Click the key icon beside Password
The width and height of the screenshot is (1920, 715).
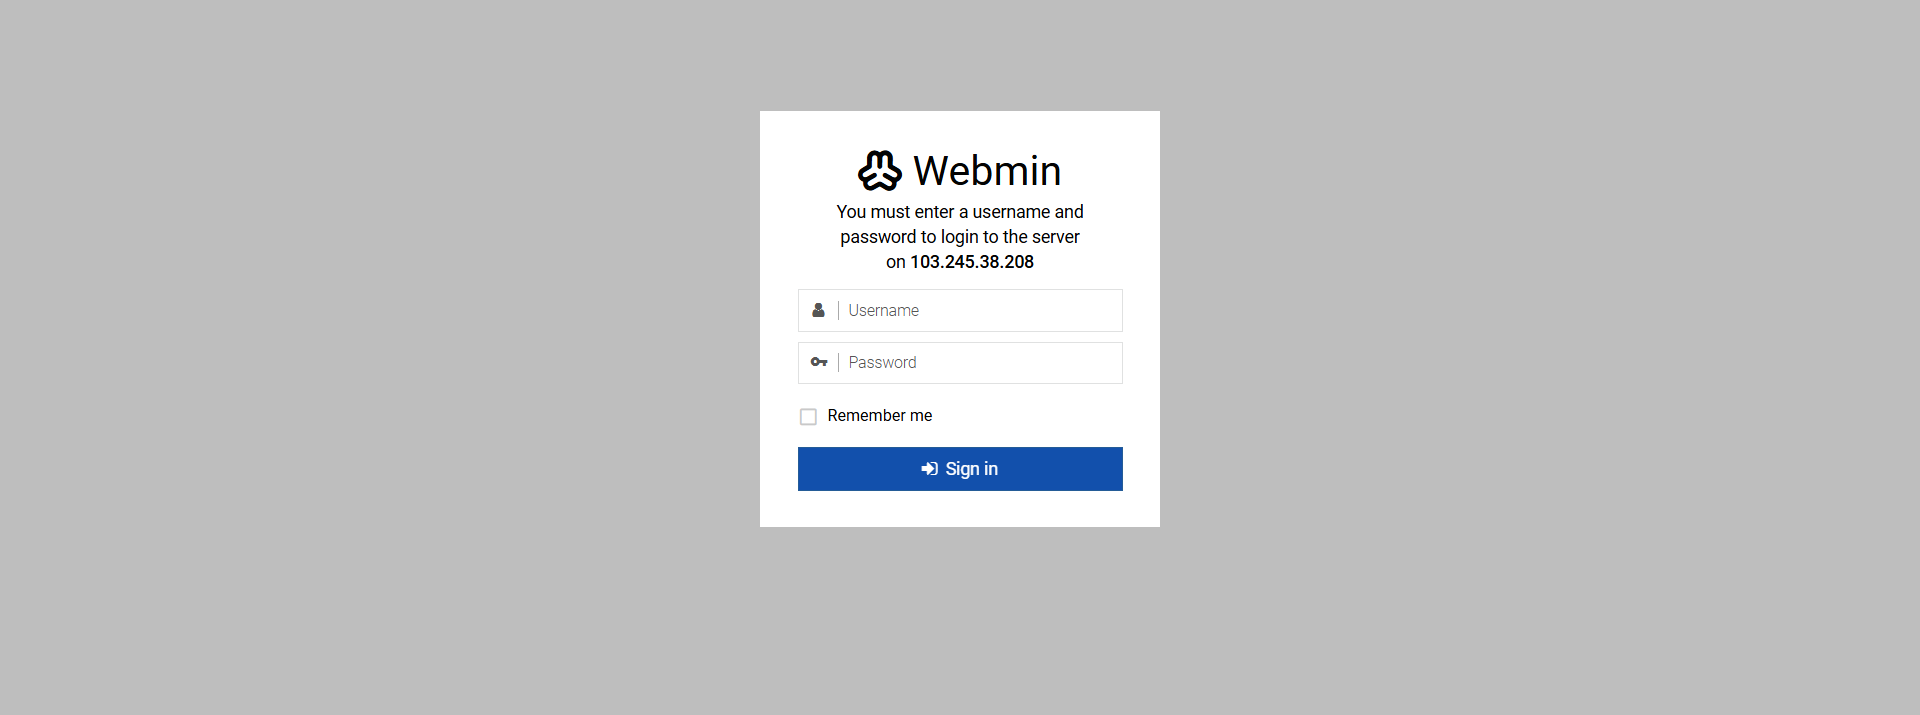(x=819, y=362)
